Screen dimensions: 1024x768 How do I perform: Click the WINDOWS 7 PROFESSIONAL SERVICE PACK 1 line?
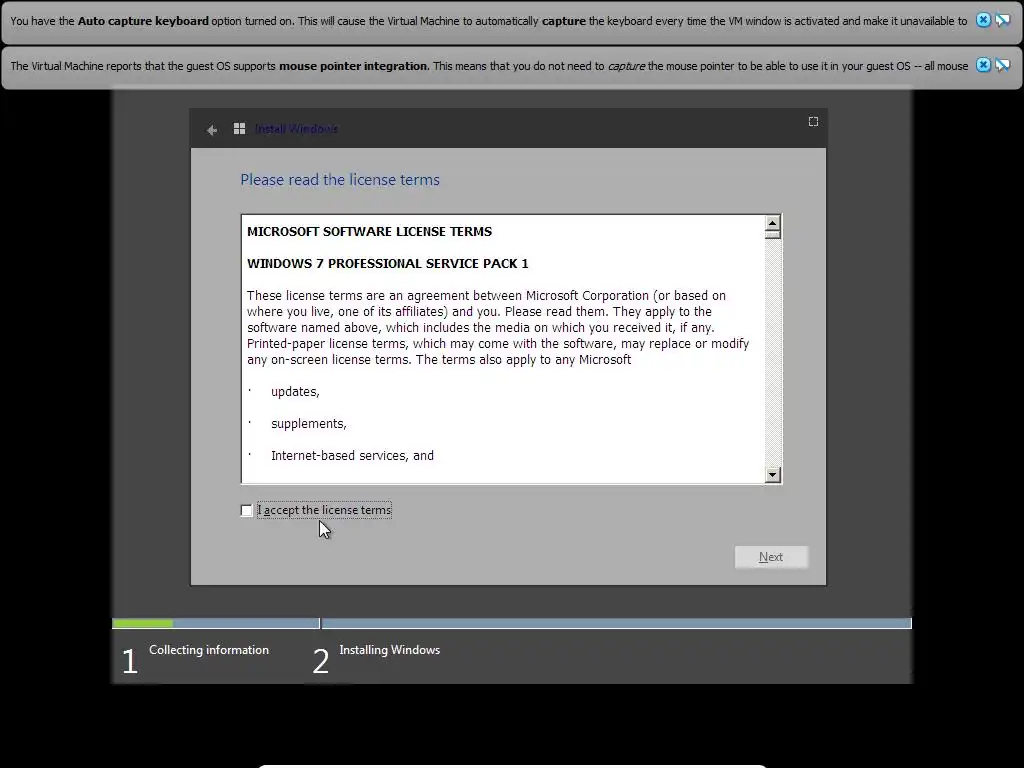388,263
